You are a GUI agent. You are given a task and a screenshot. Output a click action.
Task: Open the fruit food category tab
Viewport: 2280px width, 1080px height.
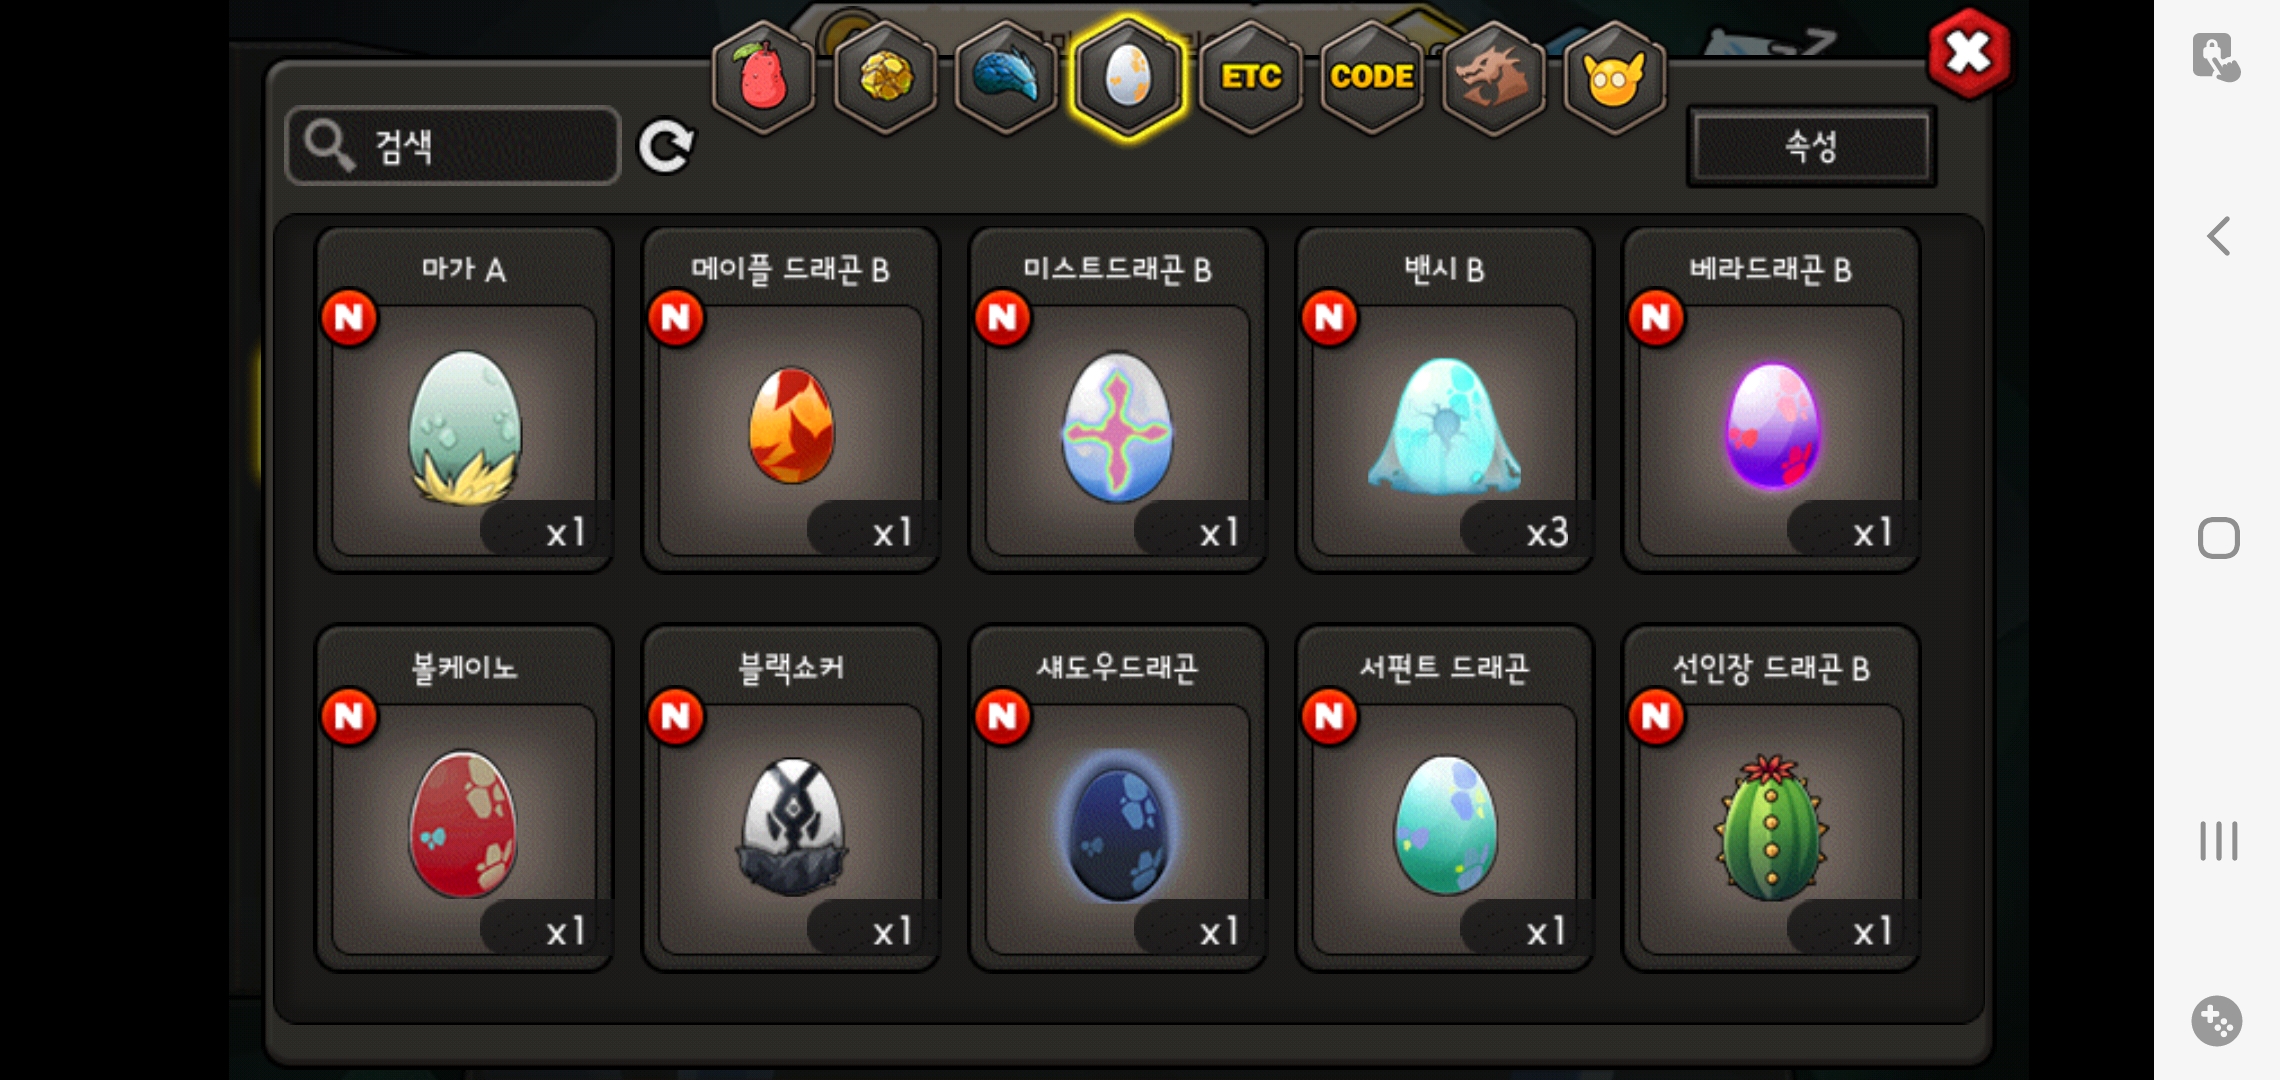pyautogui.click(x=763, y=78)
